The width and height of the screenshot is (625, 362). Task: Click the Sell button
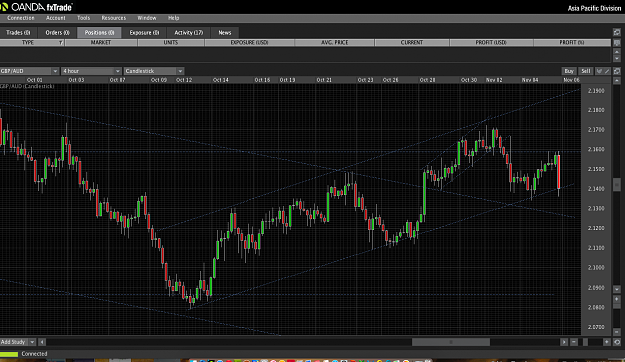click(586, 71)
